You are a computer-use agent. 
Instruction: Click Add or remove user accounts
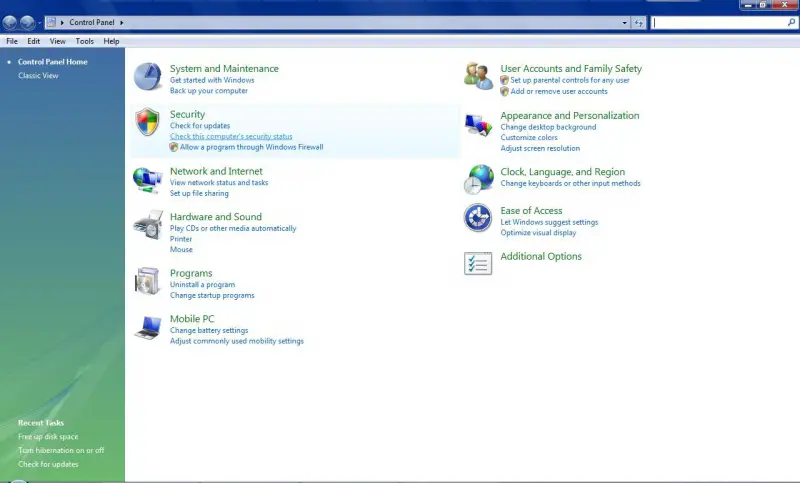(559, 91)
